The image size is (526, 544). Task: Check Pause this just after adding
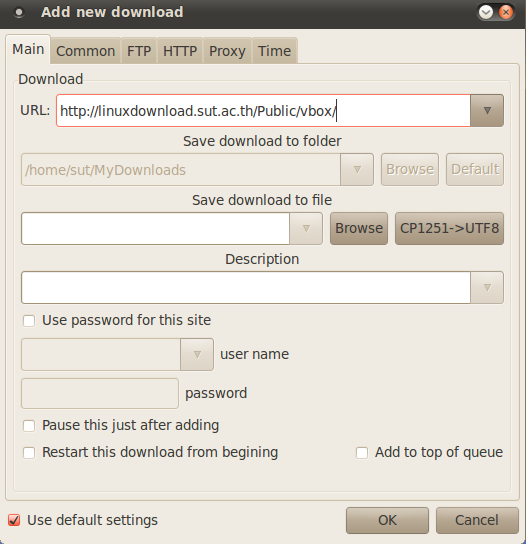coord(29,426)
